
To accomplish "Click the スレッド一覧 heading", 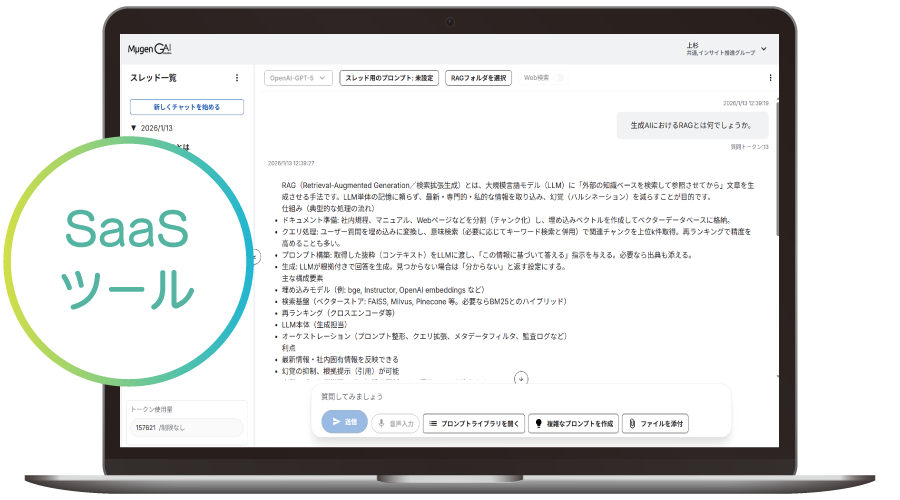I will click(153, 77).
